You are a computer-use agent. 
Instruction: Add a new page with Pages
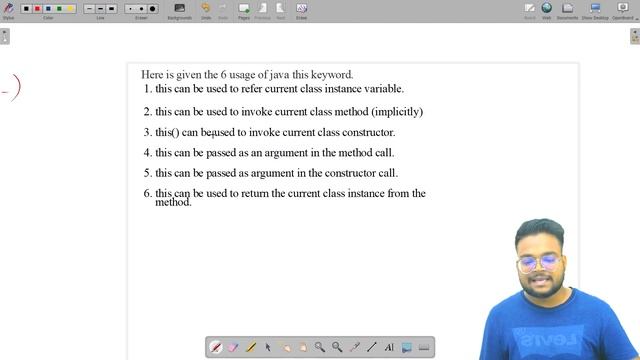244,10
